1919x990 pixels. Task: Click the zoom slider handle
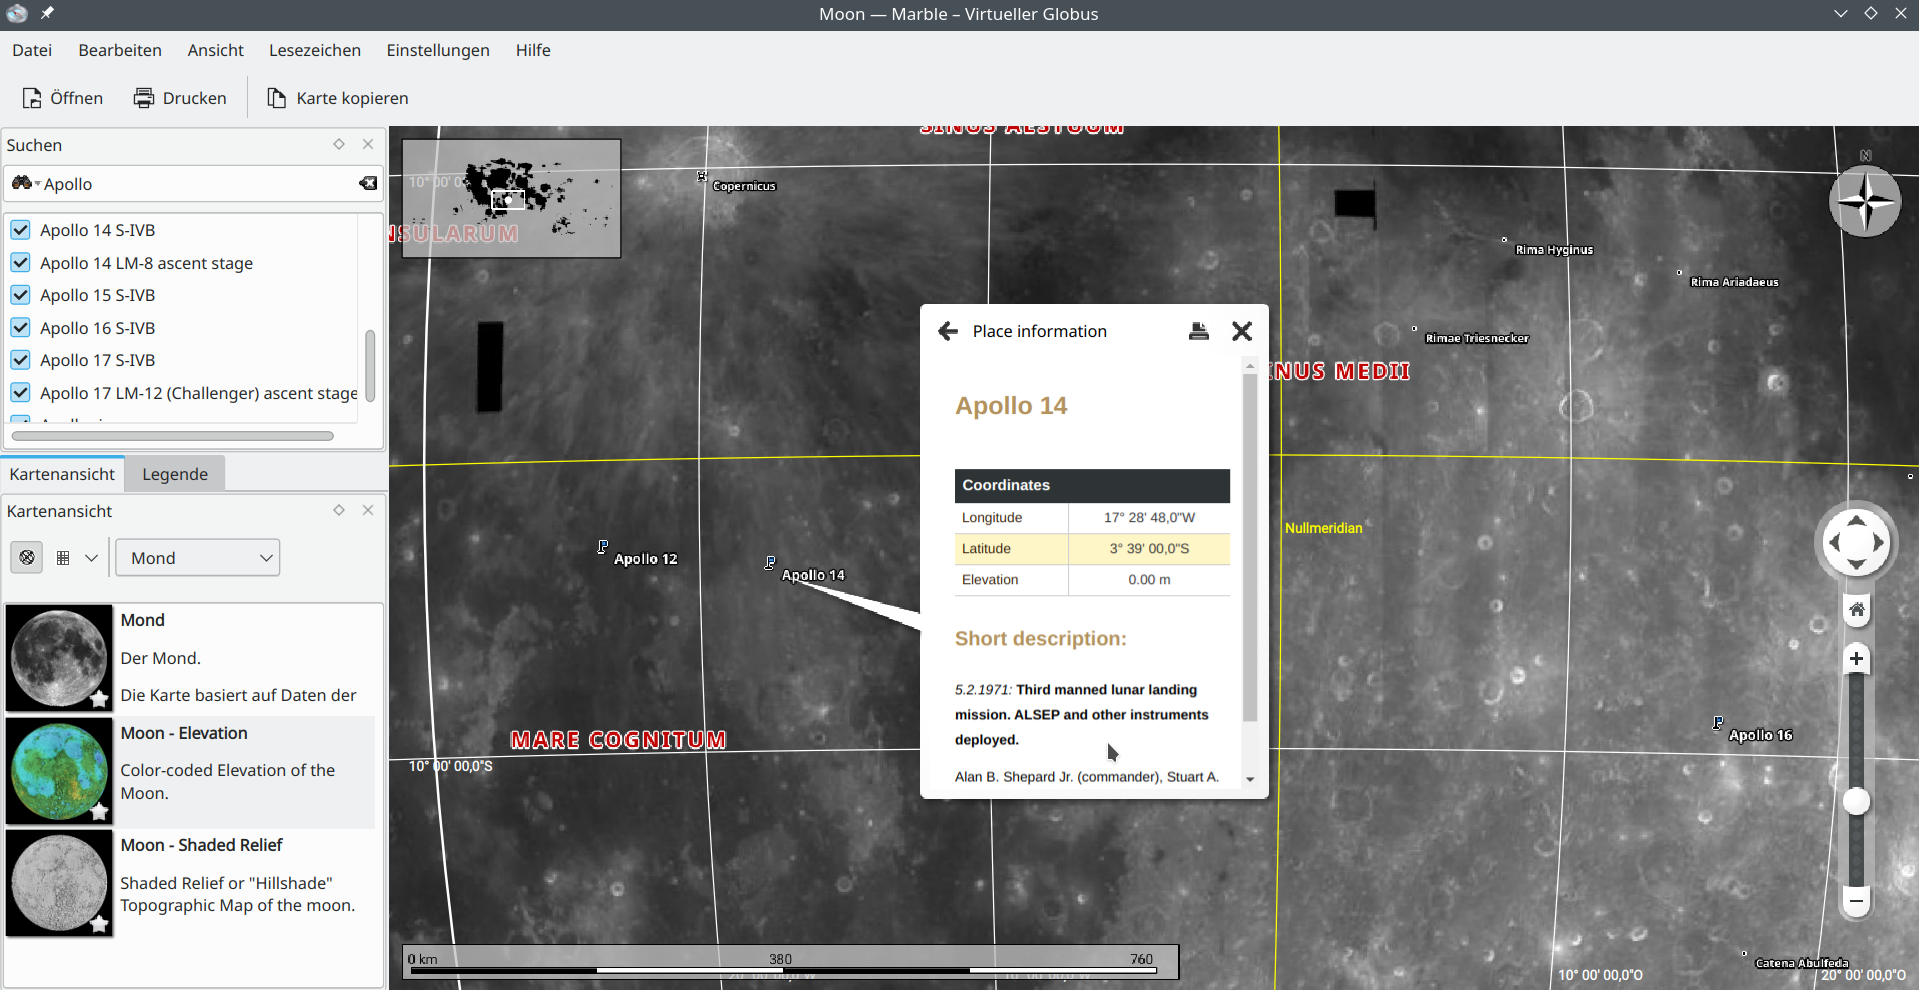pyautogui.click(x=1856, y=801)
